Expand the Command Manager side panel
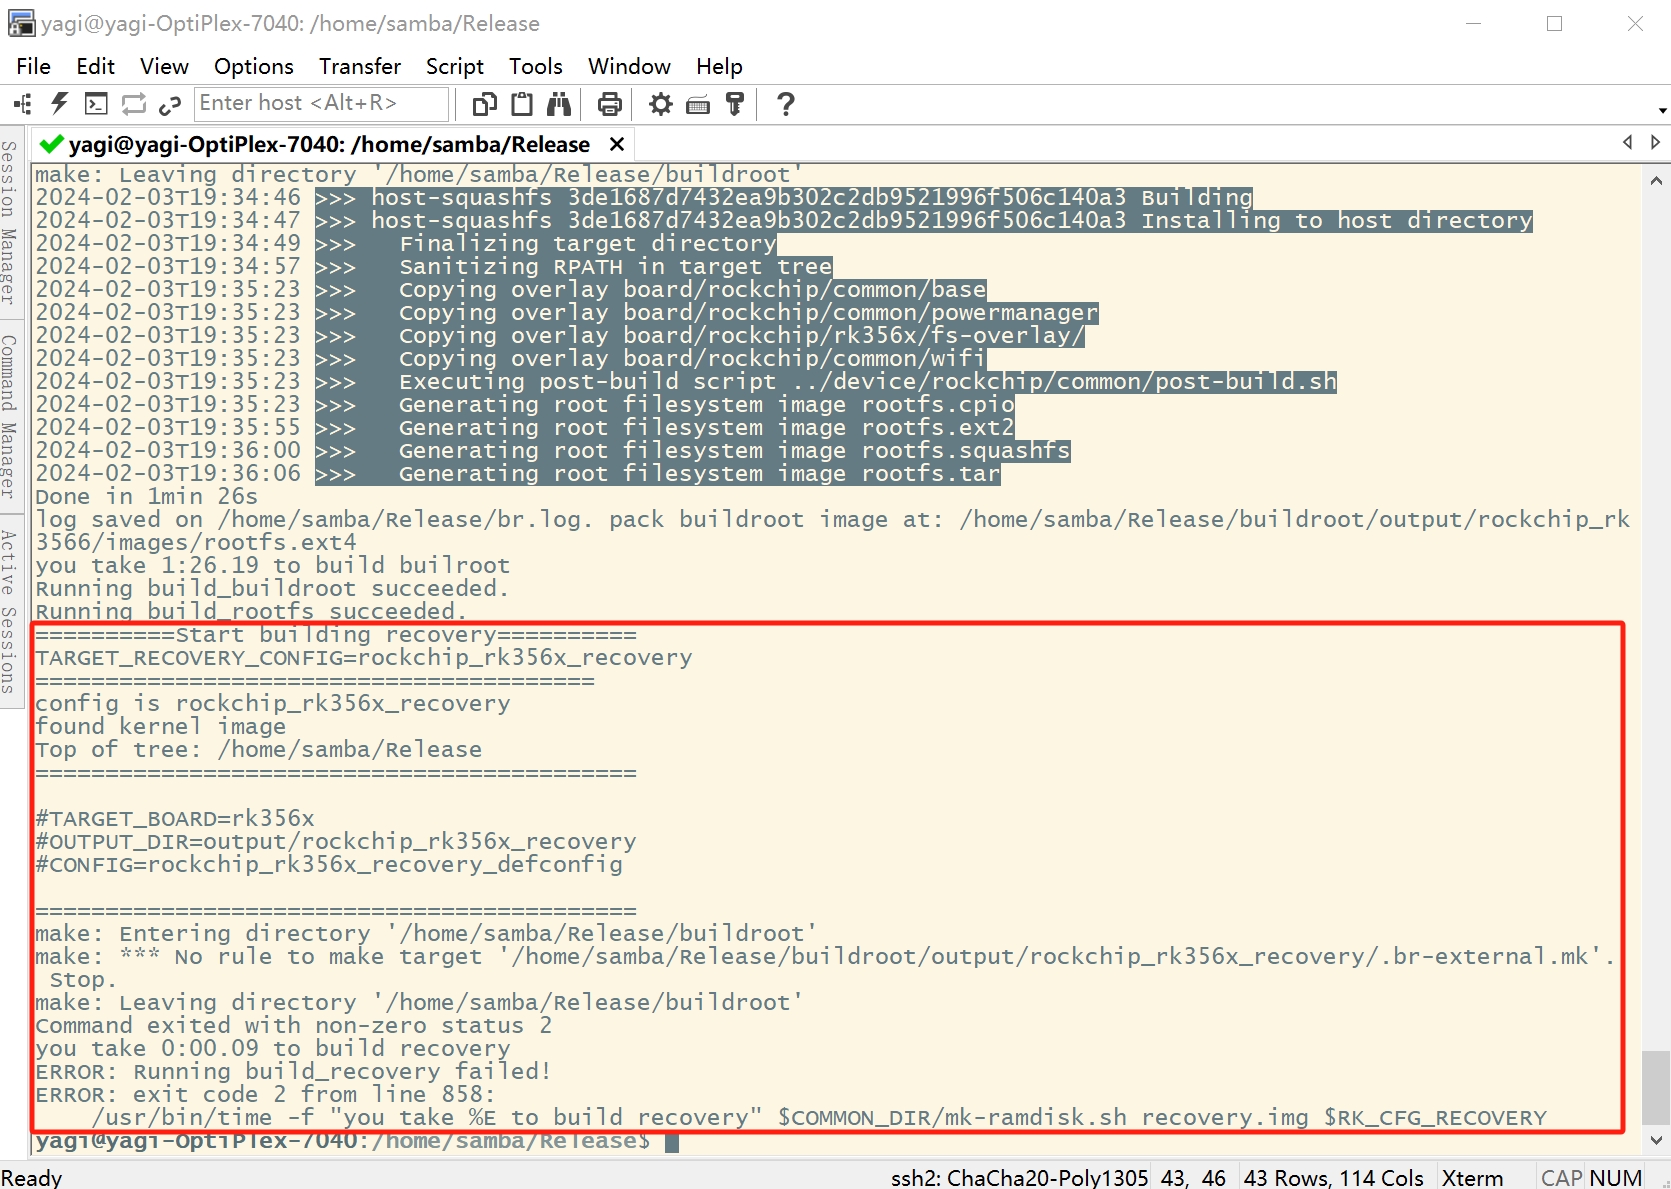The image size is (1671, 1189). (x=9, y=416)
